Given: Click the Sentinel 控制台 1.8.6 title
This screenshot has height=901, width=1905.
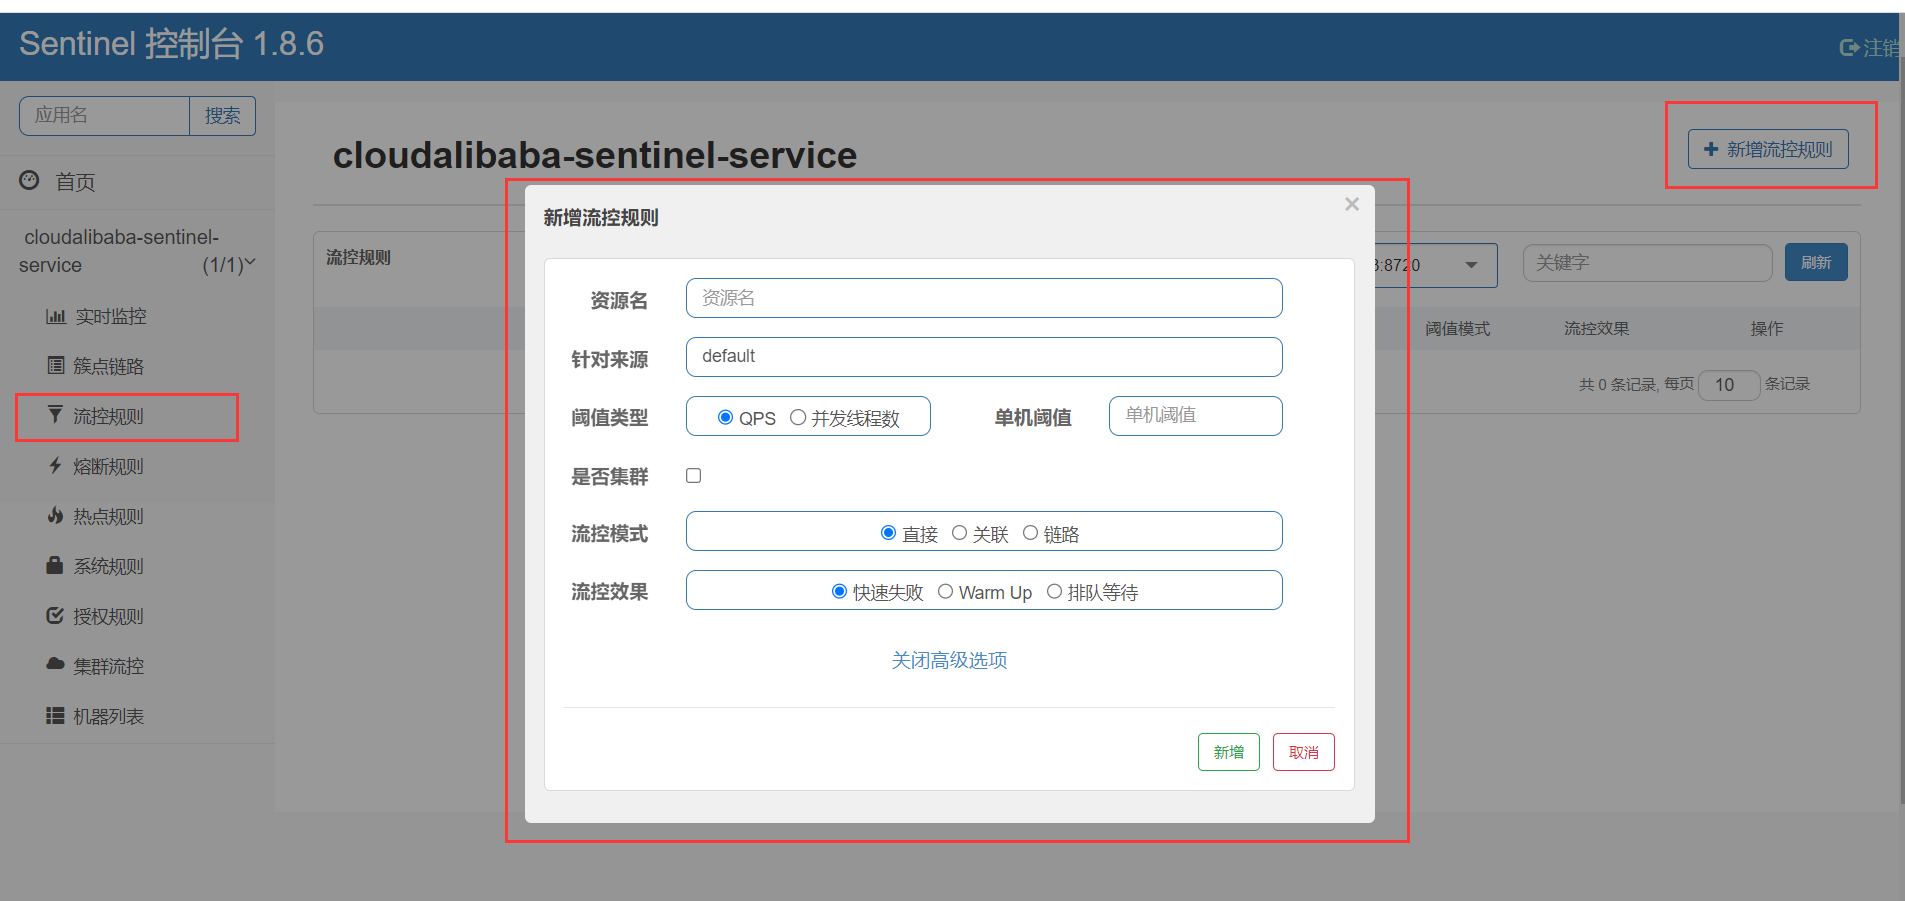Looking at the screenshot, I should click(x=171, y=44).
